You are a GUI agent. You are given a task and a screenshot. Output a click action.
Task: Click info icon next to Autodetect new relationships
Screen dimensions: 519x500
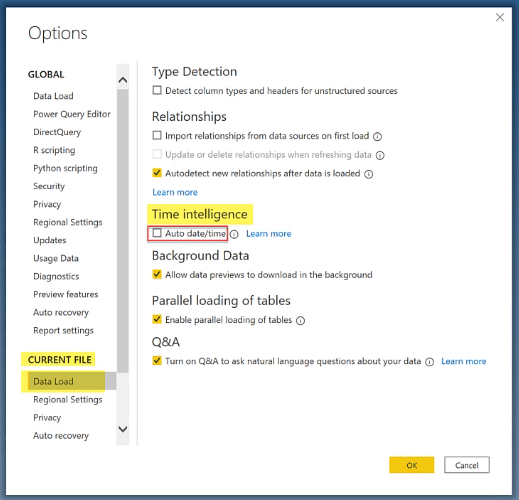coord(368,174)
